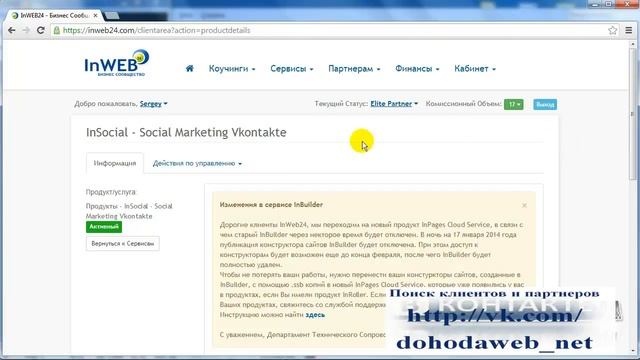Open the green commission volume dropdown

pos(513,104)
